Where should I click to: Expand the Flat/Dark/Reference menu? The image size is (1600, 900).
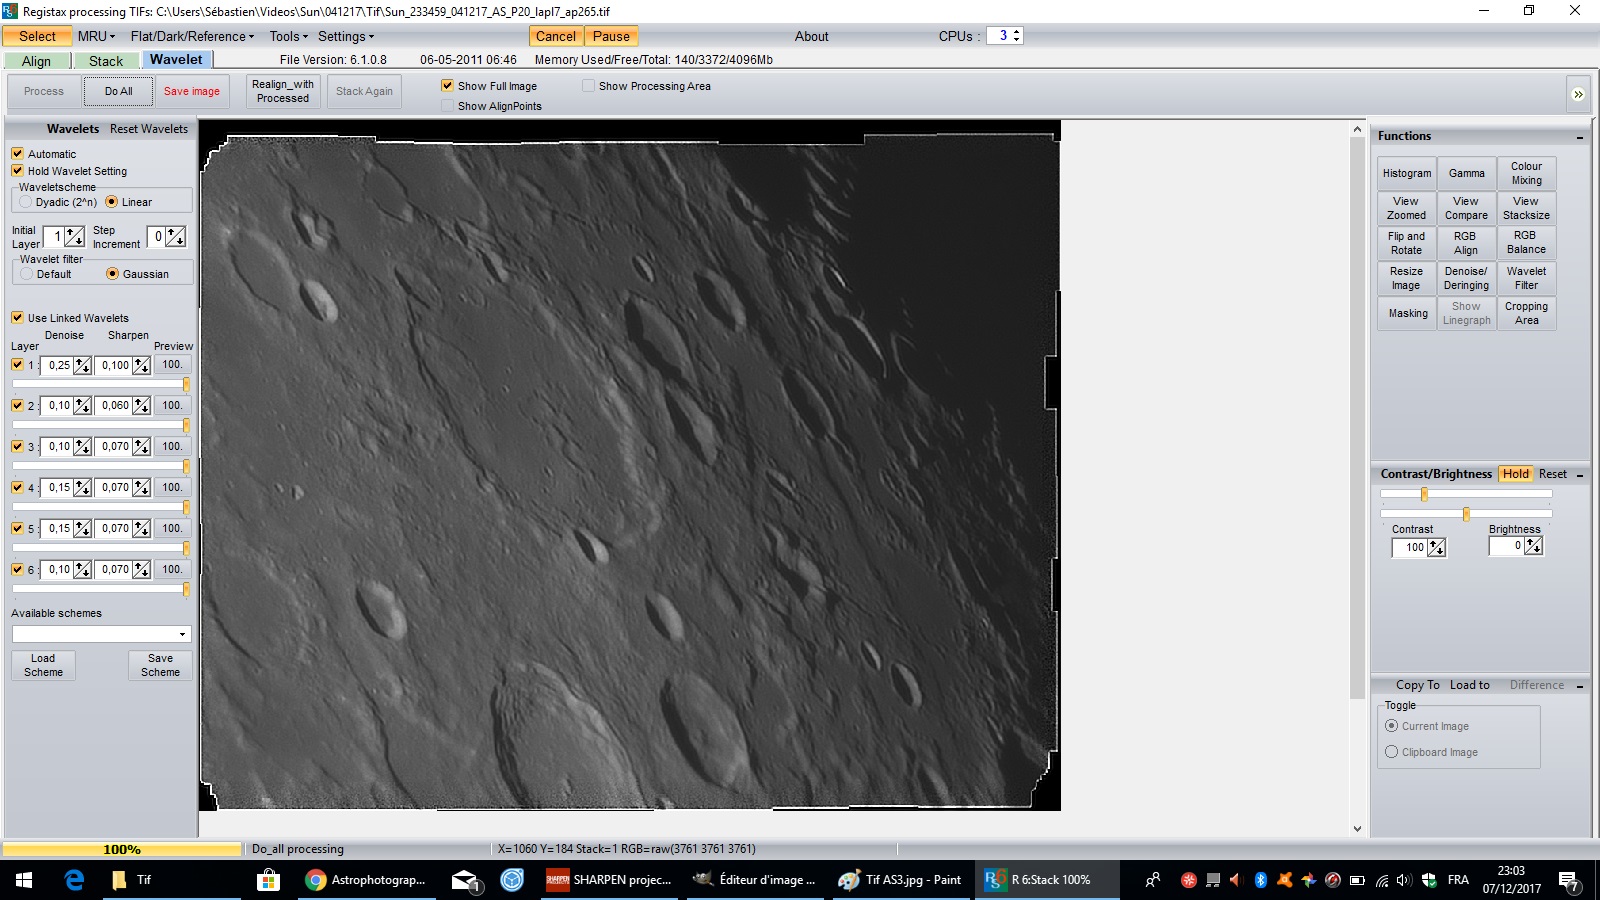[192, 36]
